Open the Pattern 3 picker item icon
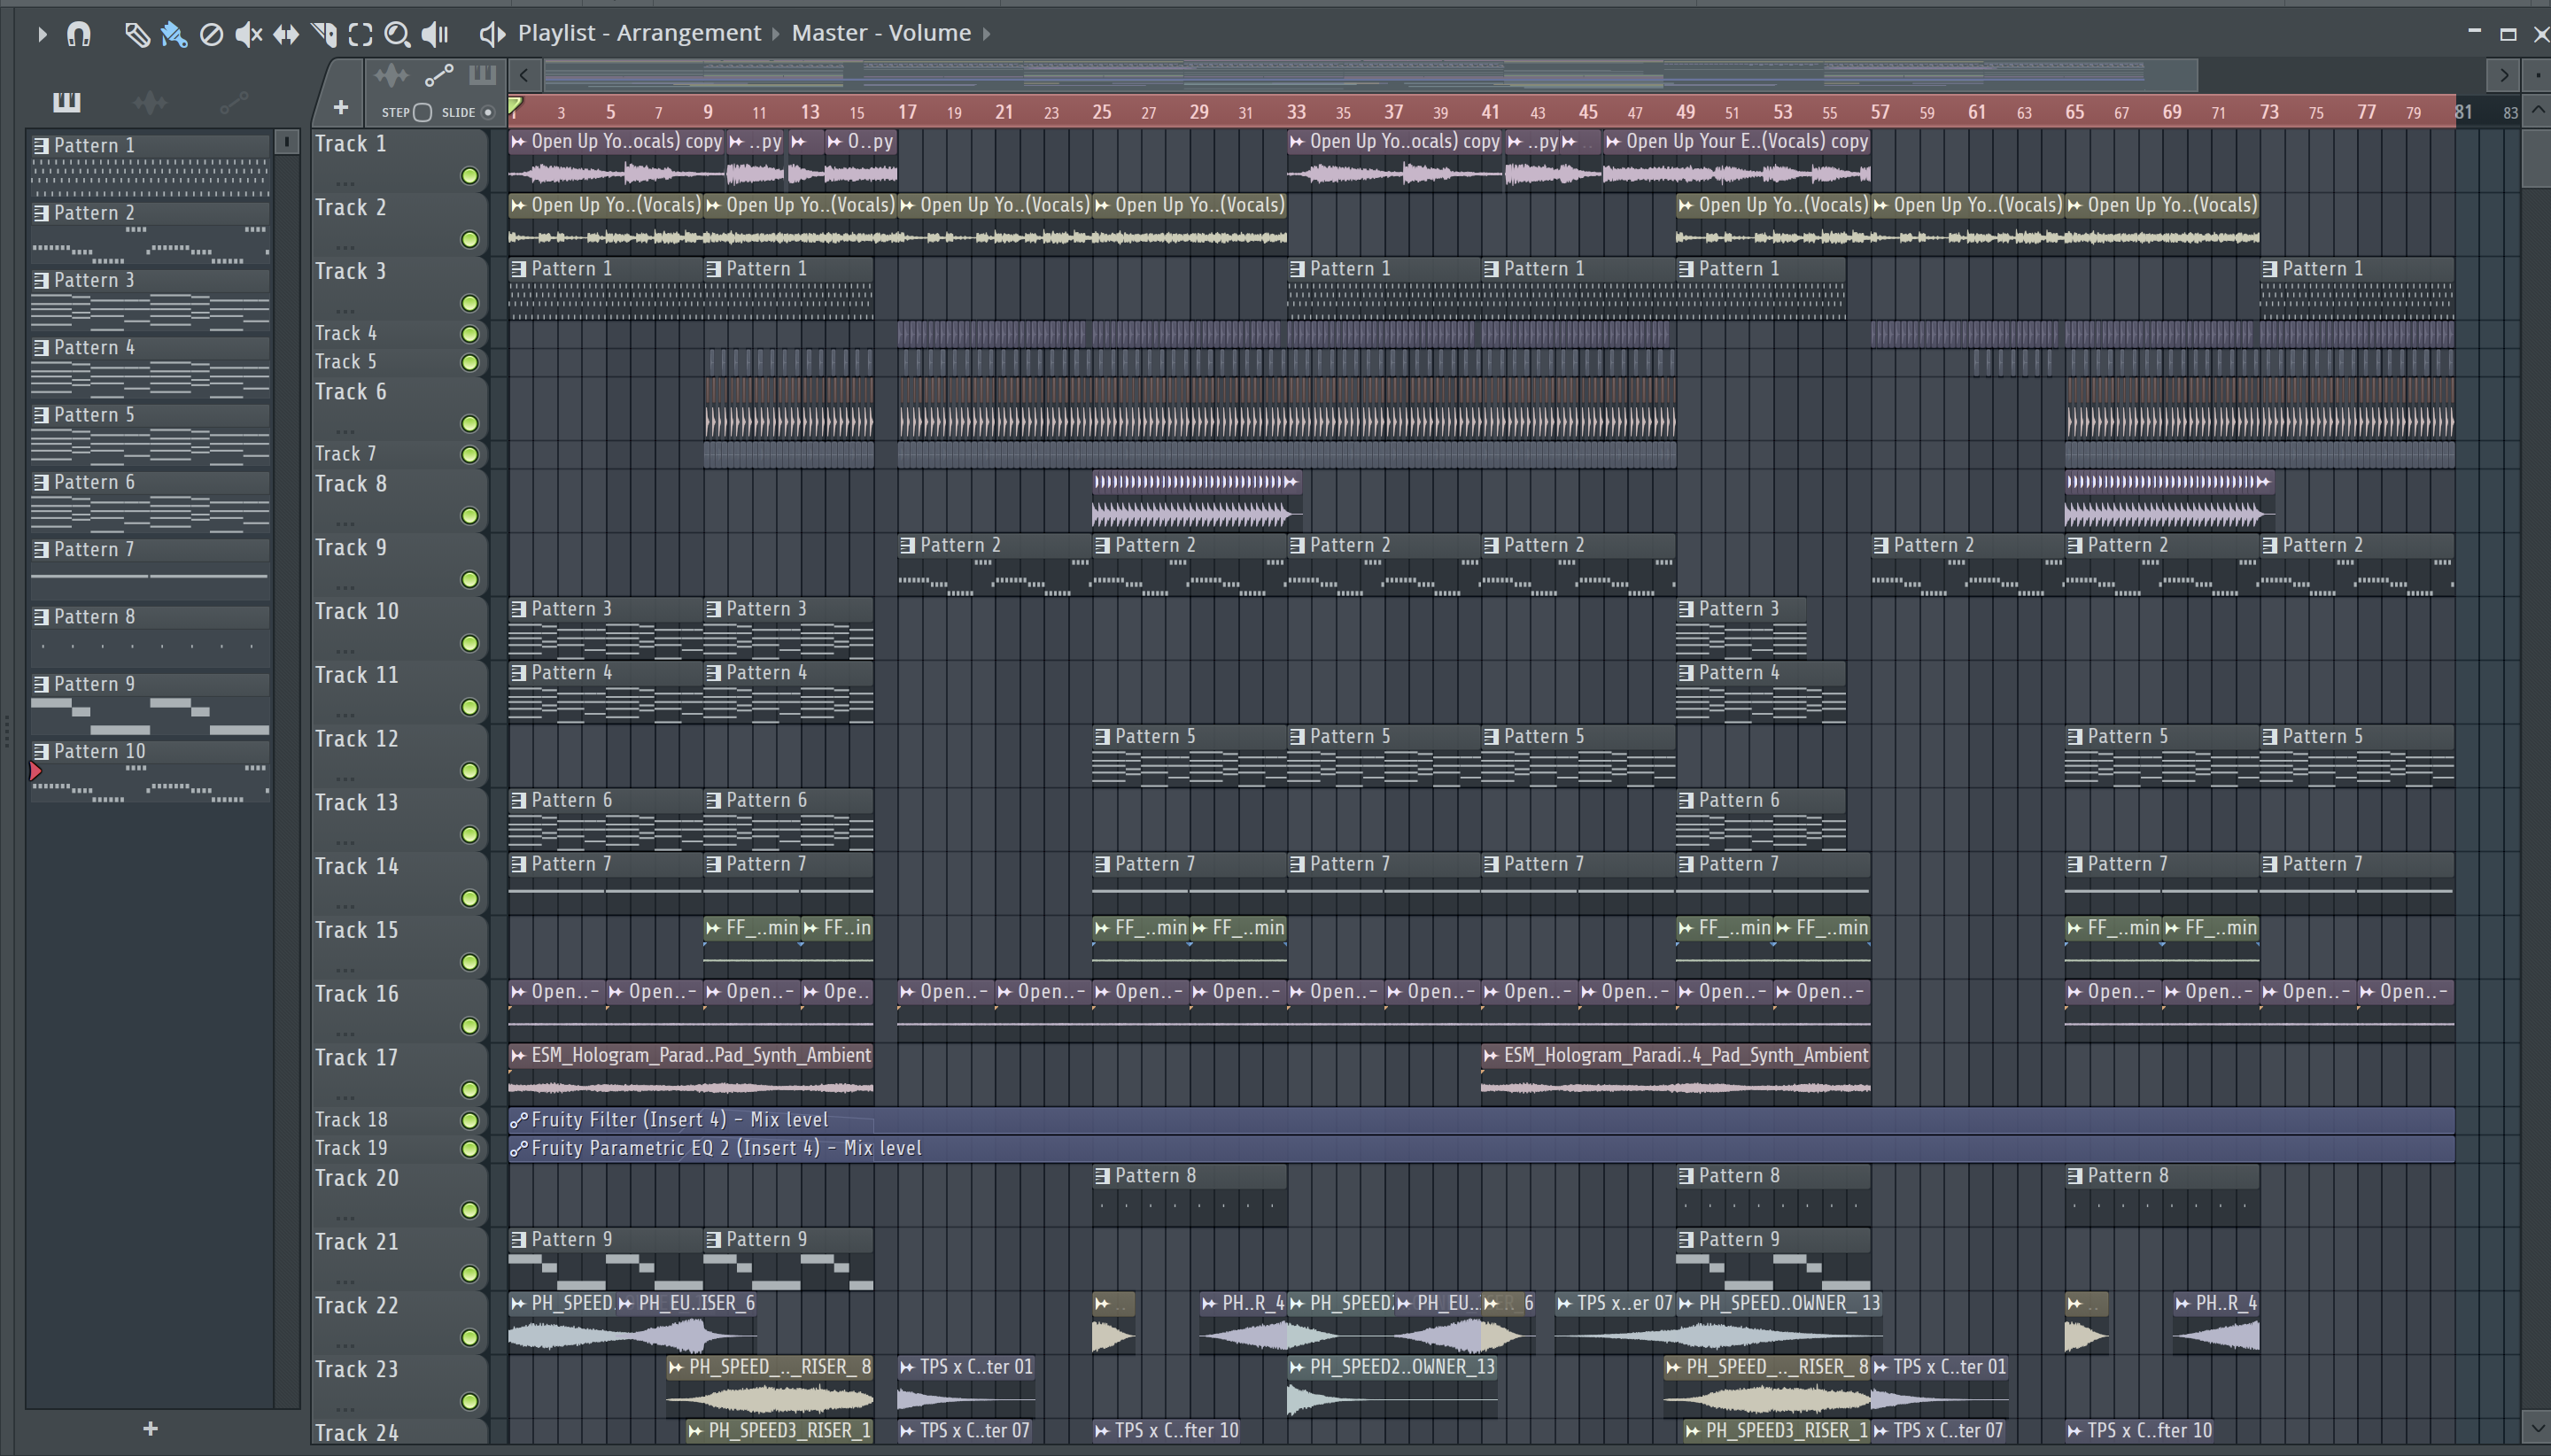The width and height of the screenshot is (2551, 1456). [41, 281]
